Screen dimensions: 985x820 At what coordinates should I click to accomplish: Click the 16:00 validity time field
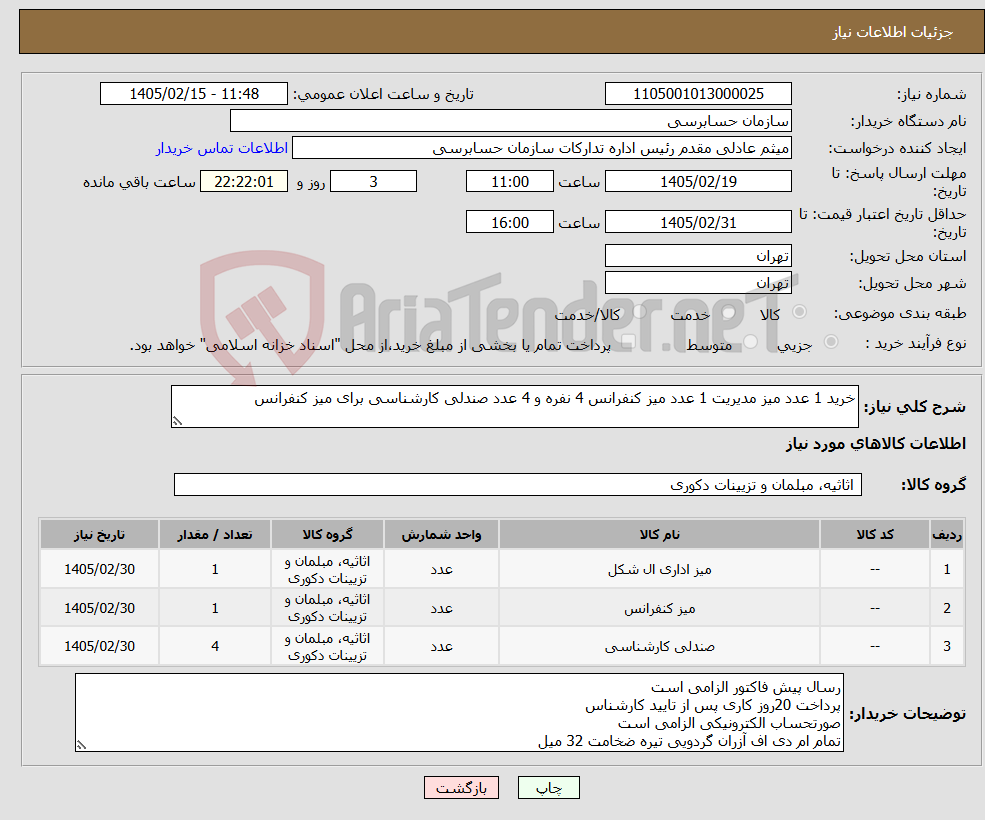pyautogui.click(x=509, y=222)
